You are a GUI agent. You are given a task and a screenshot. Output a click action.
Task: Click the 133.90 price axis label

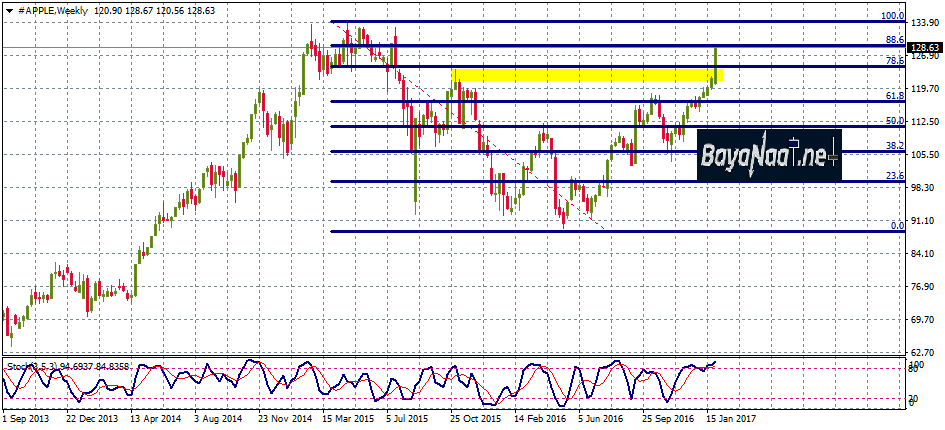924,23
